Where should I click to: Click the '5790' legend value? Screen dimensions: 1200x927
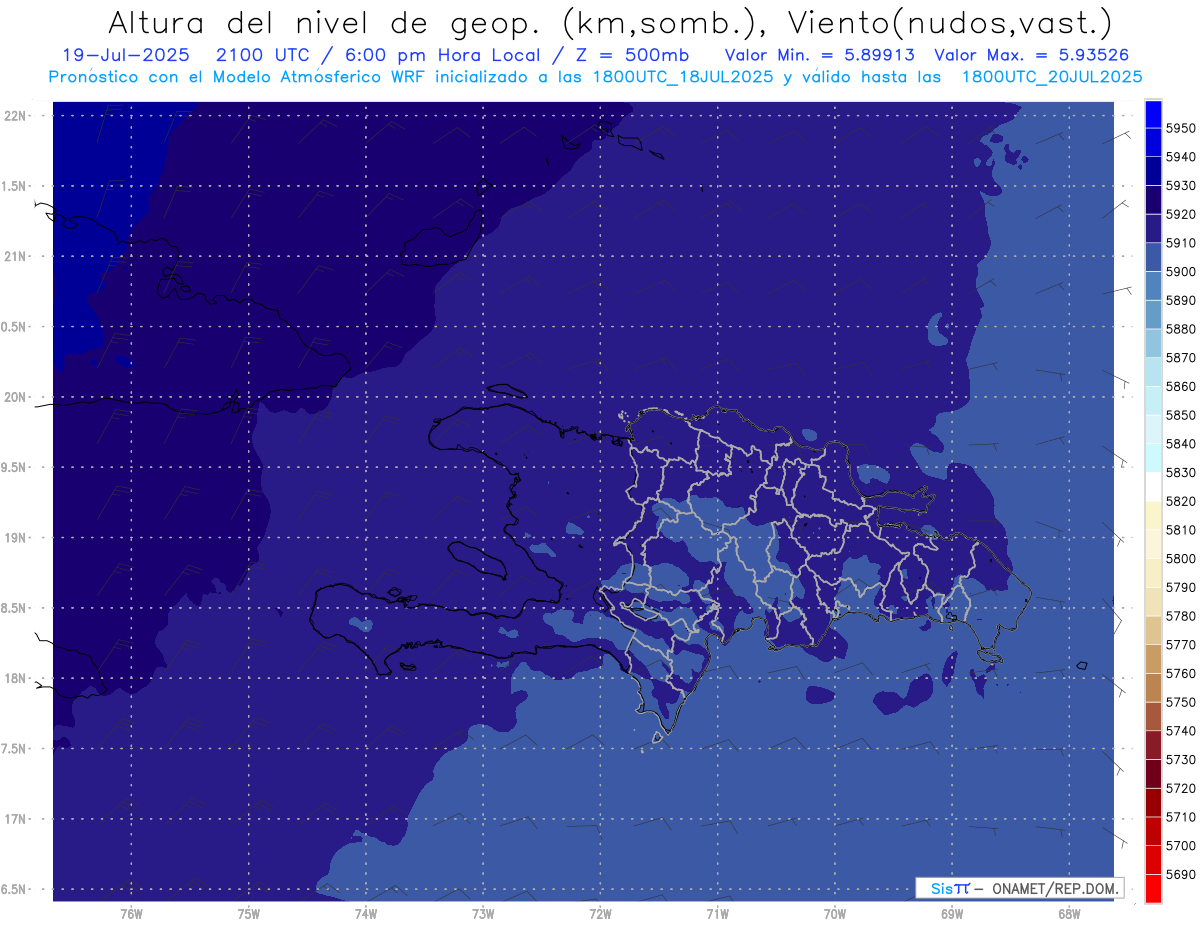(1181, 587)
